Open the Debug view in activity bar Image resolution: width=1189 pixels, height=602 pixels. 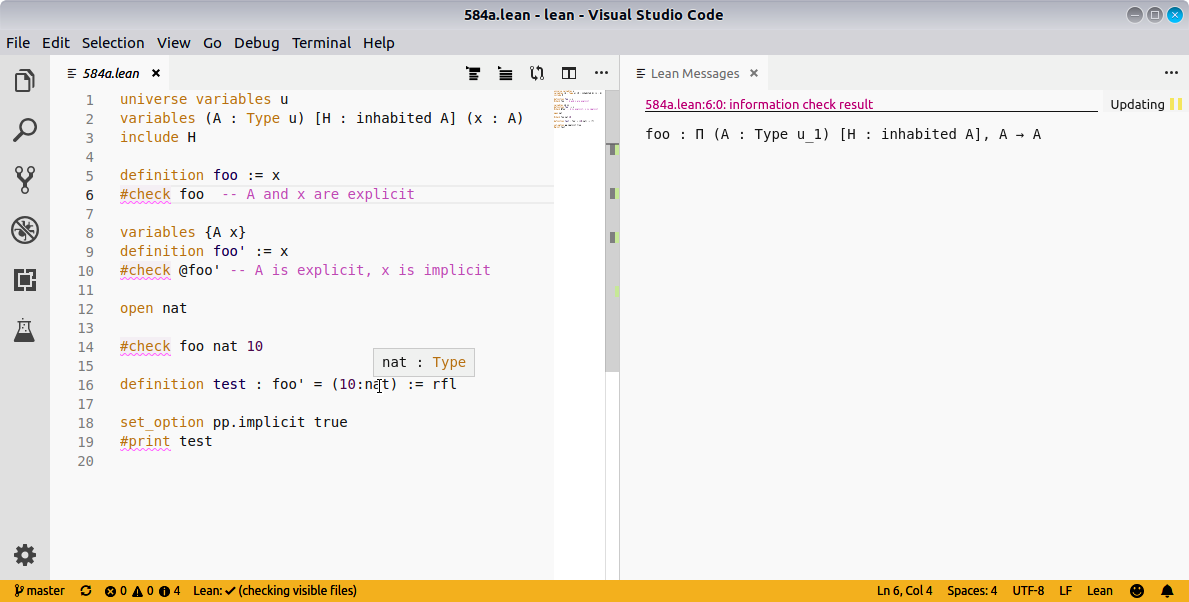coord(25,230)
